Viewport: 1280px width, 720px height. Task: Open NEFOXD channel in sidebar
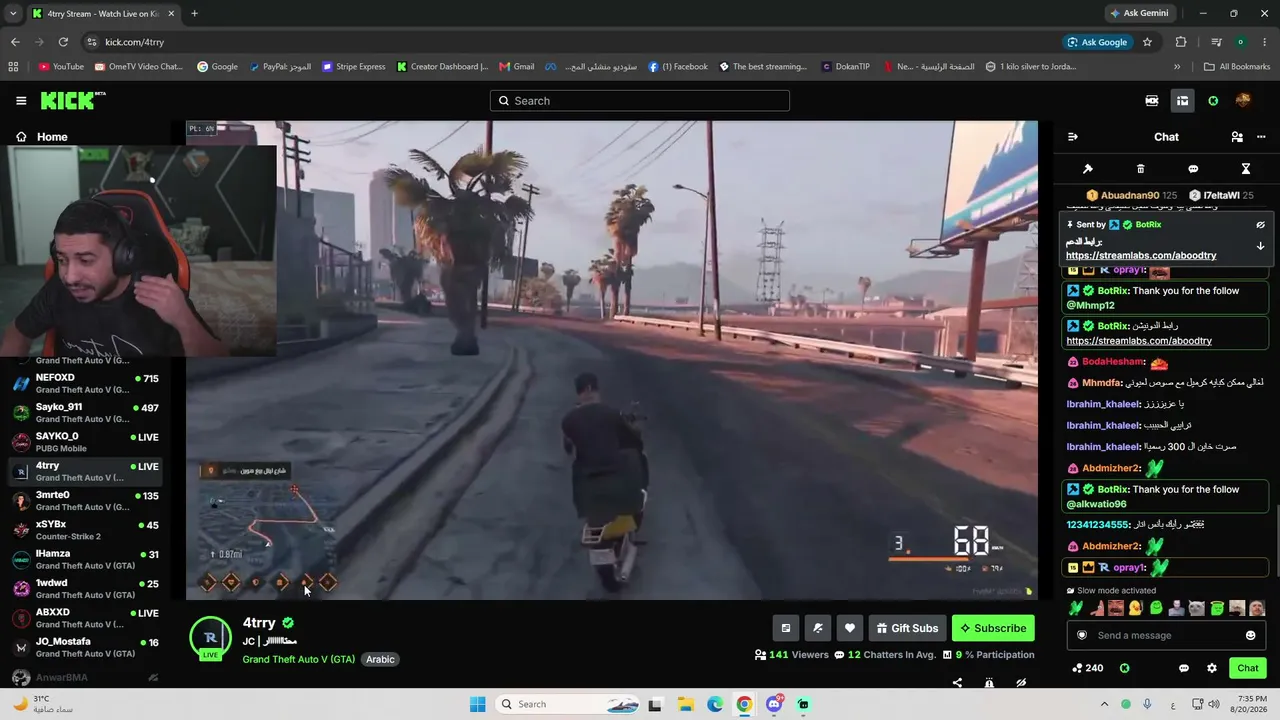[x=85, y=383]
